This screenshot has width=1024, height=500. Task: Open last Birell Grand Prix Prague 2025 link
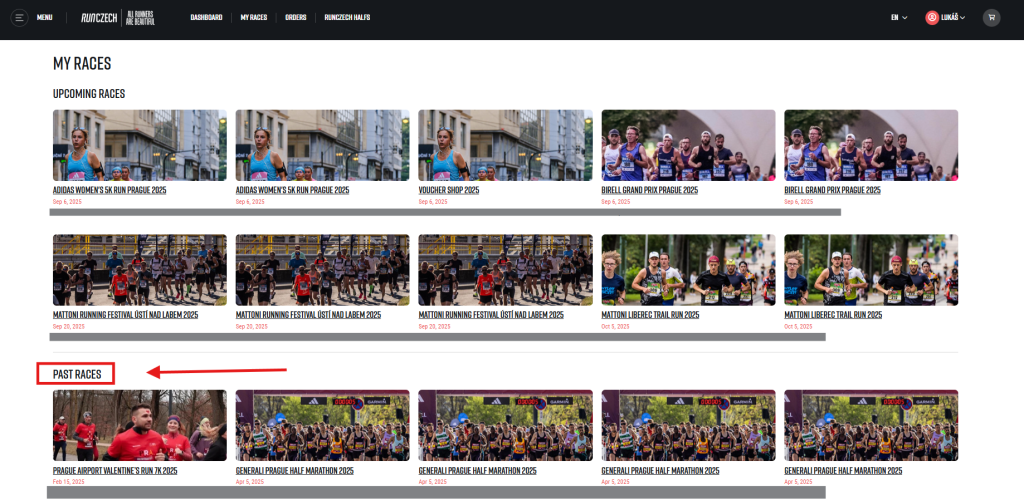coord(833,190)
